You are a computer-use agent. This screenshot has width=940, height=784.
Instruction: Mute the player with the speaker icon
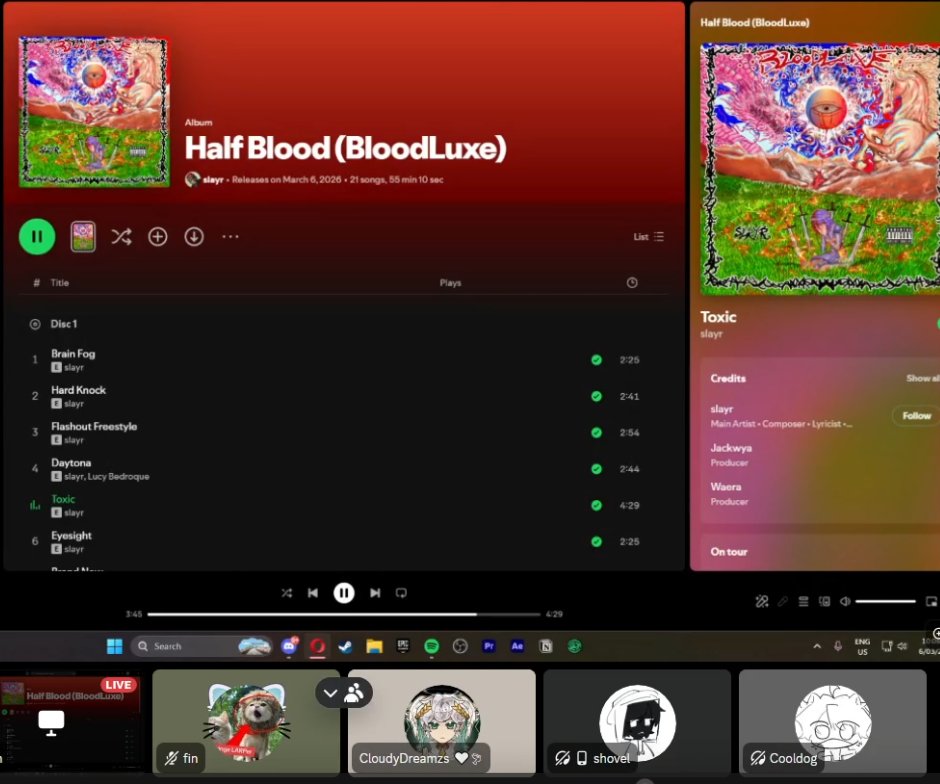point(845,601)
